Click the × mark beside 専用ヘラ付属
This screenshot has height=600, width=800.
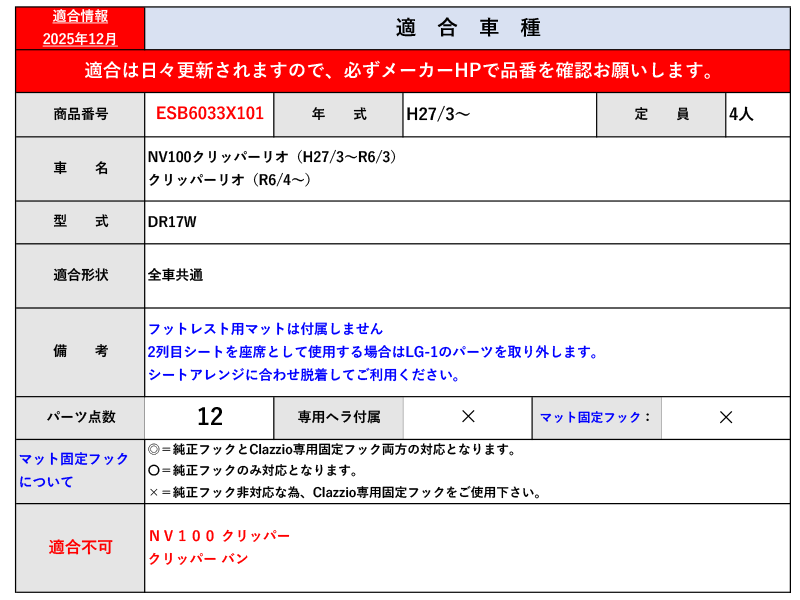click(467, 417)
